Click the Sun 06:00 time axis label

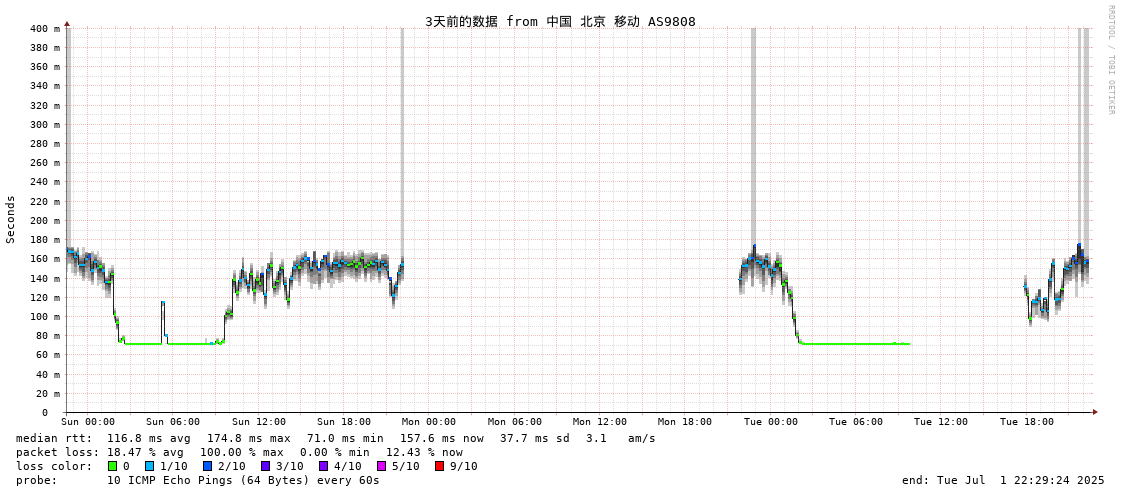[173, 422]
